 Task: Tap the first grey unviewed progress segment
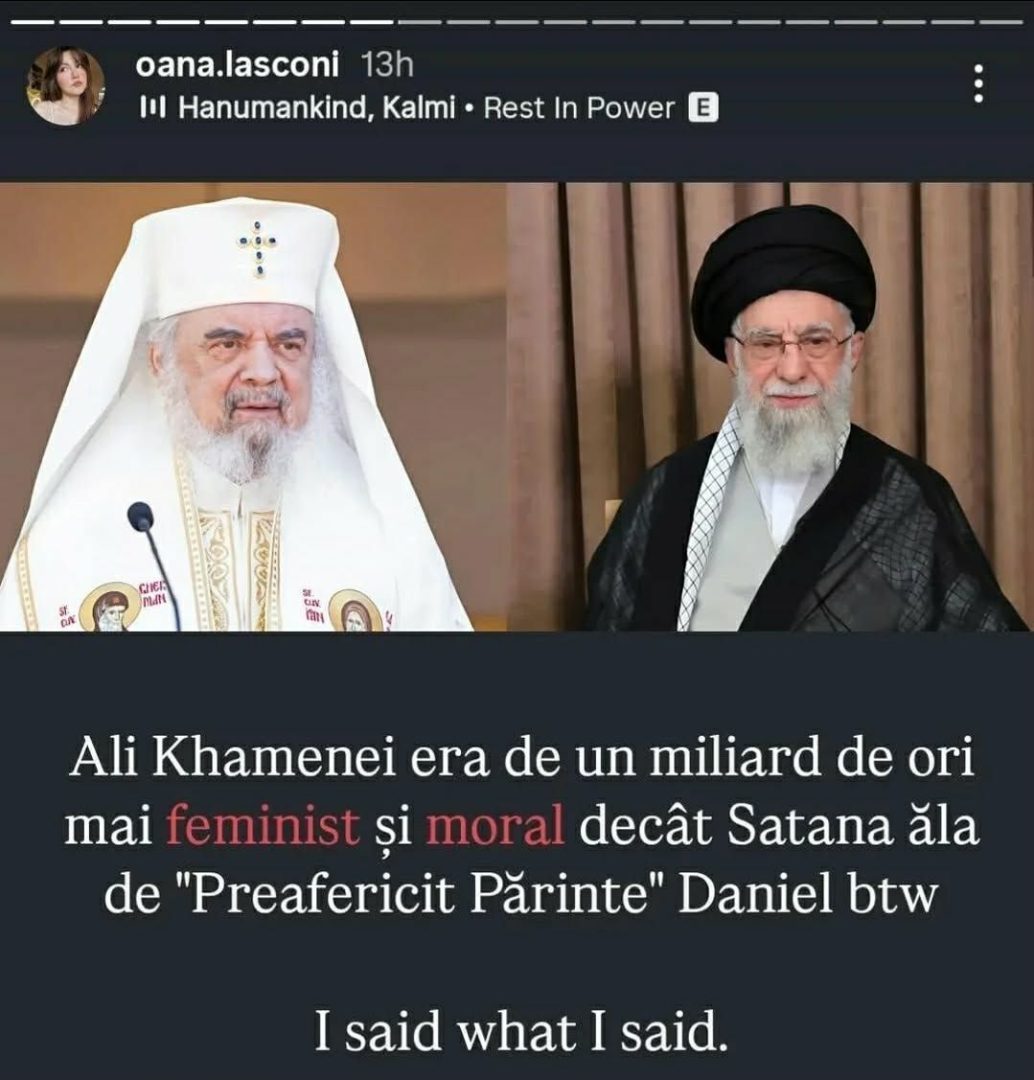[x=420, y=22]
